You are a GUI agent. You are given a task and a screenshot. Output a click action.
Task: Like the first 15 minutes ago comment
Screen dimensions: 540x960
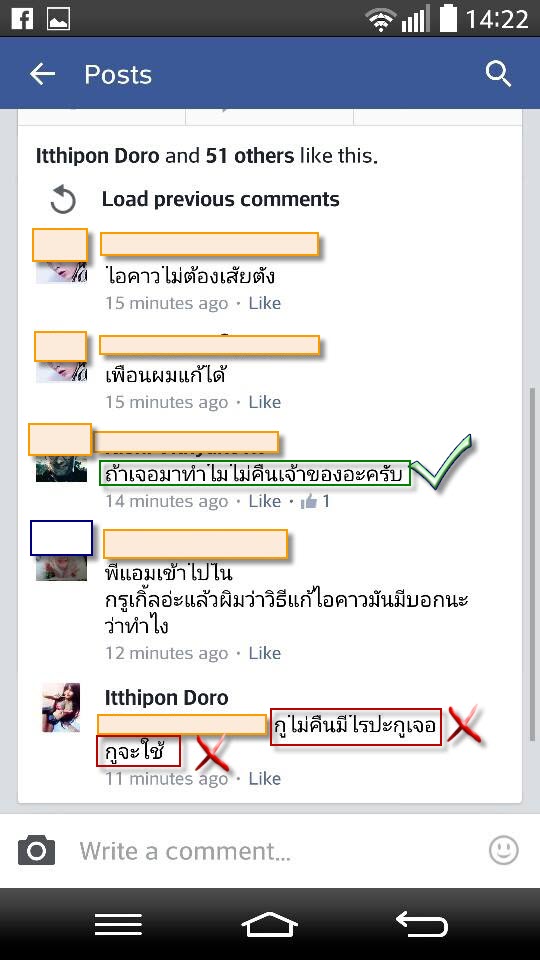tap(264, 303)
